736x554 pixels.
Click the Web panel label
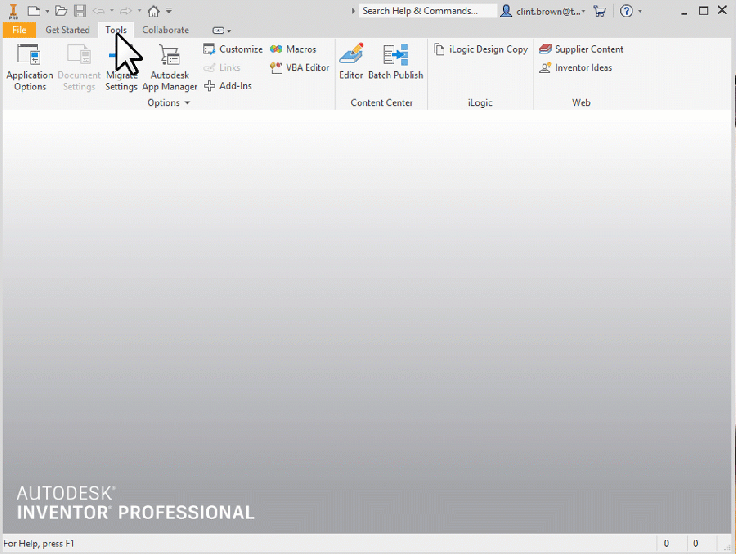[x=581, y=103]
